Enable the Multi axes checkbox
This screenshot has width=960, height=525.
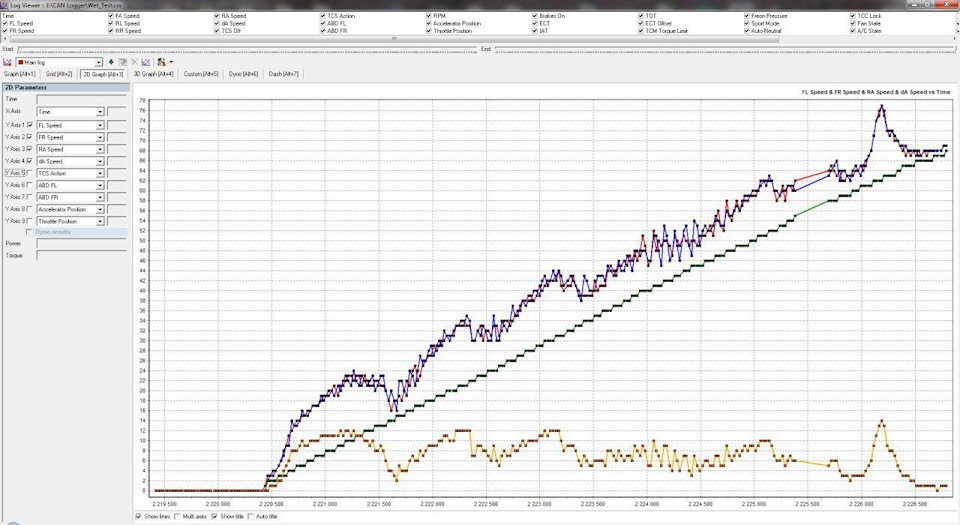177,516
